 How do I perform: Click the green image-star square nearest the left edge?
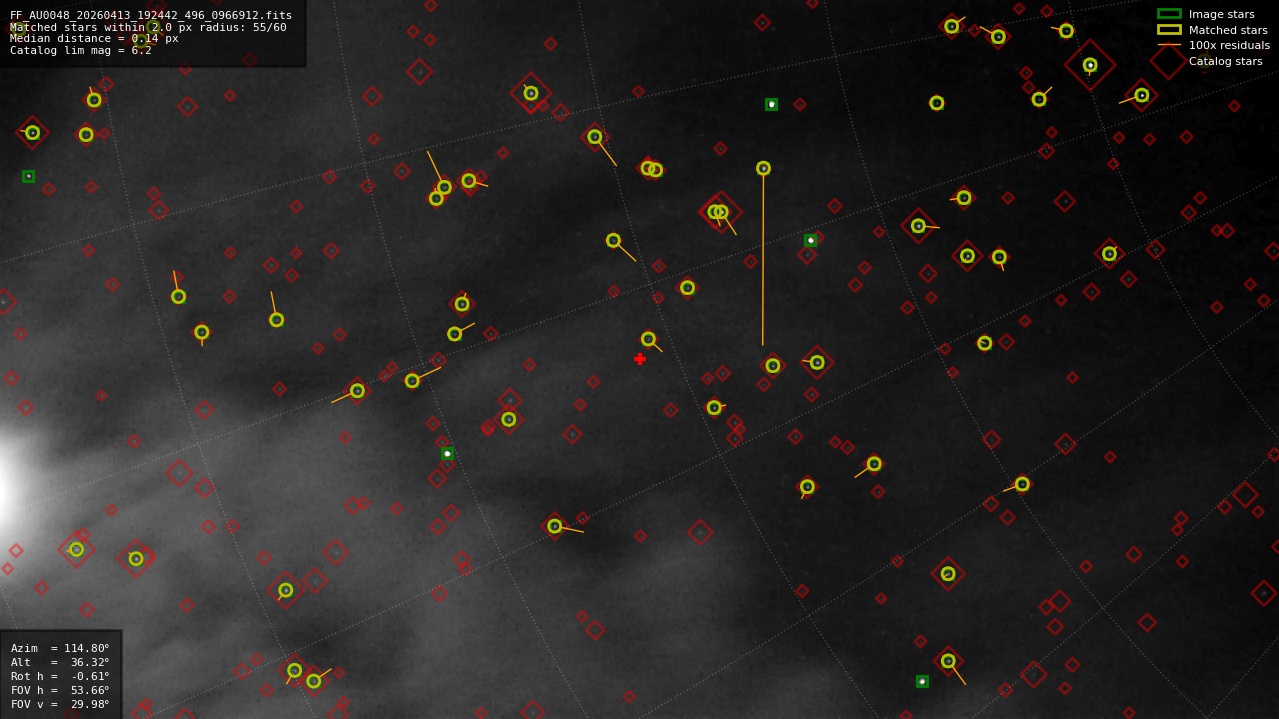28,176
